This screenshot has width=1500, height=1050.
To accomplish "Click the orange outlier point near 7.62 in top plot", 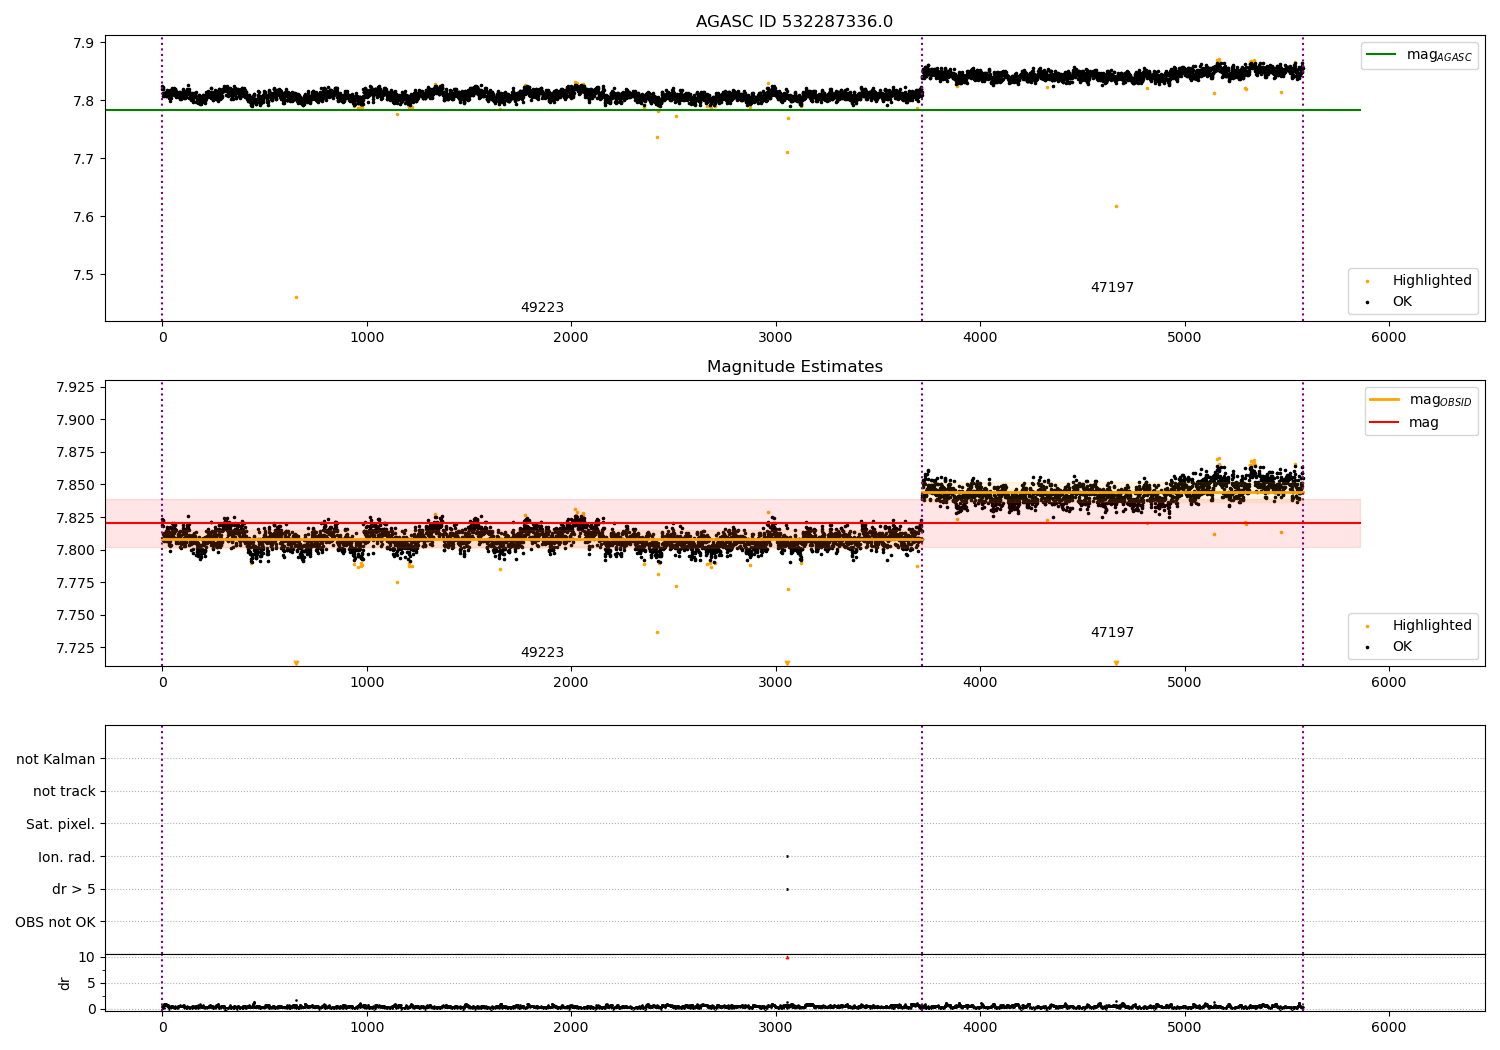I will 1116,206.
